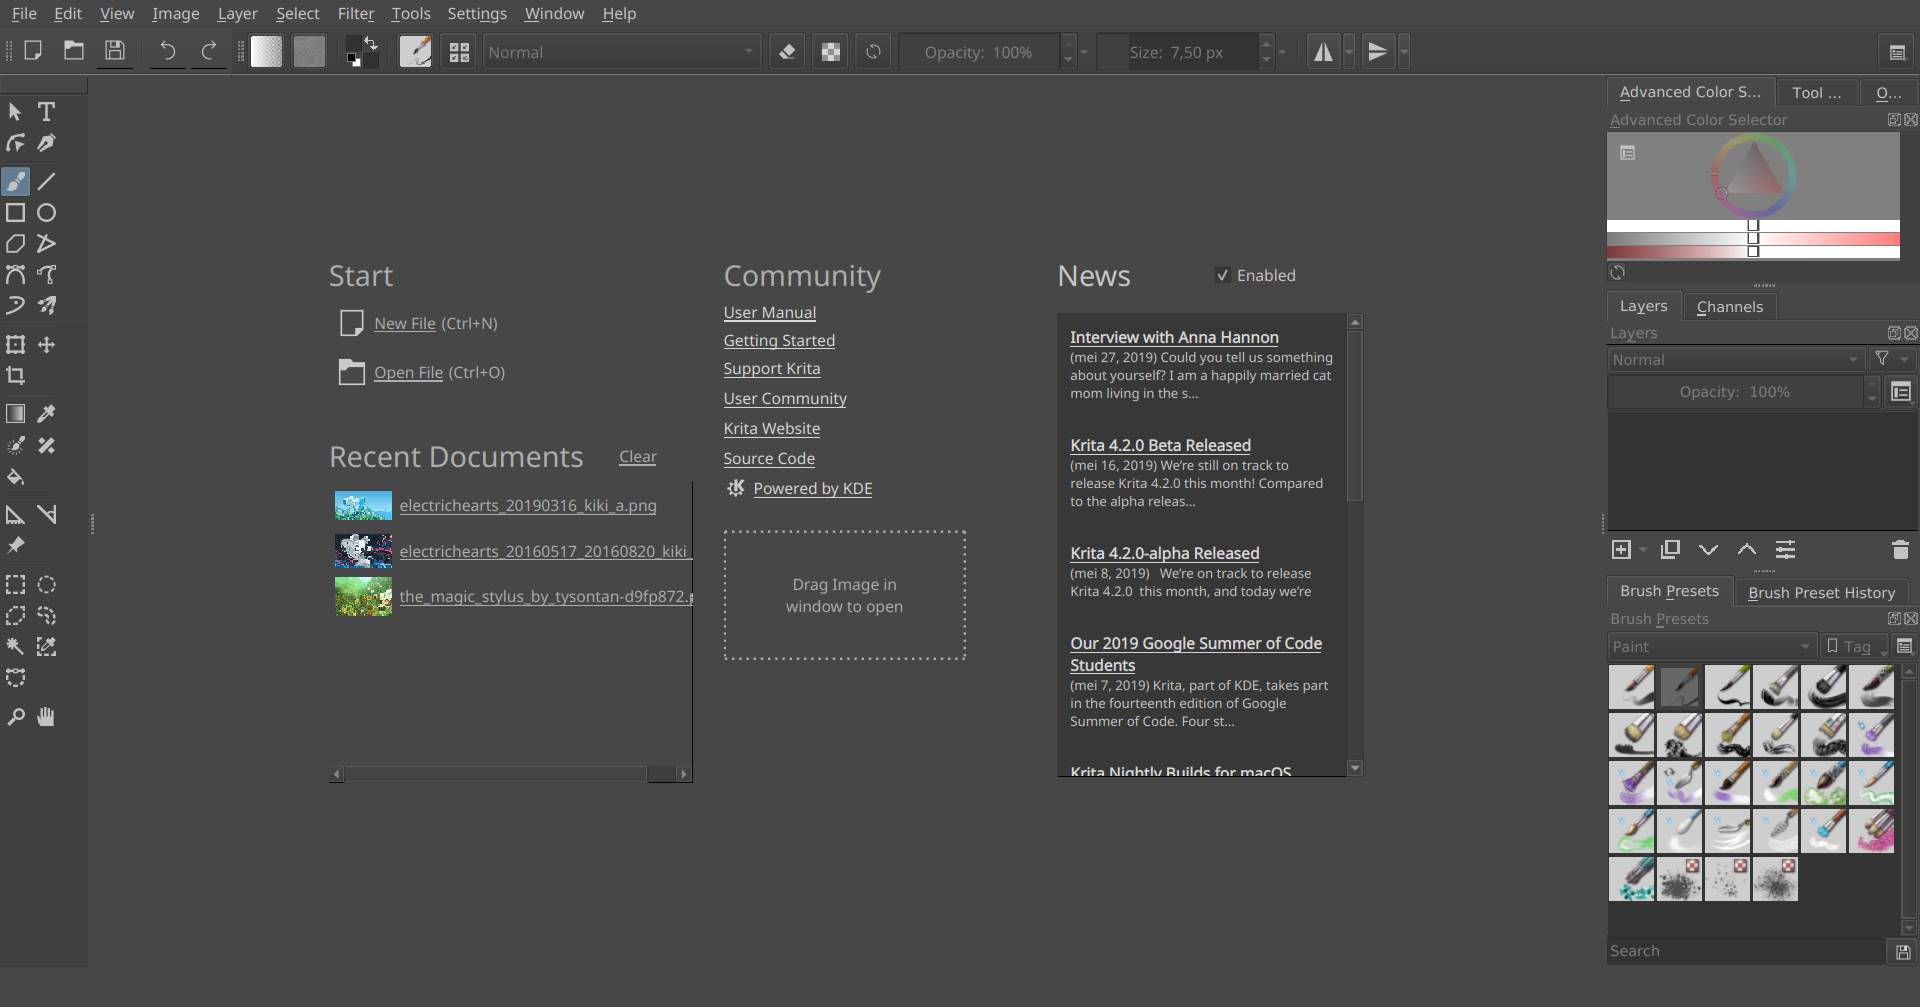The height and width of the screenshot is (1007, 1920).
Task: Select the Fill tool
Action: 16,477
